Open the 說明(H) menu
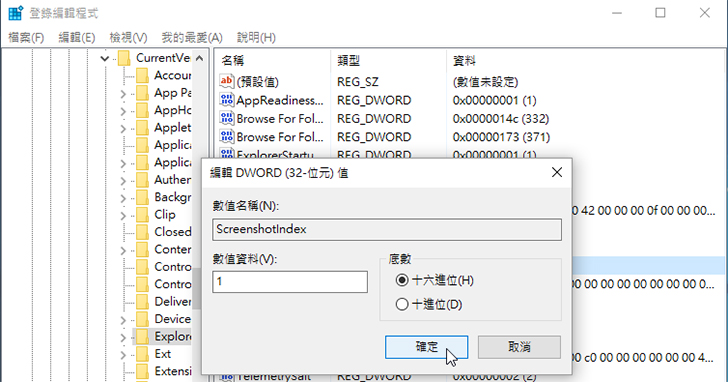 (x=256, y=38)
